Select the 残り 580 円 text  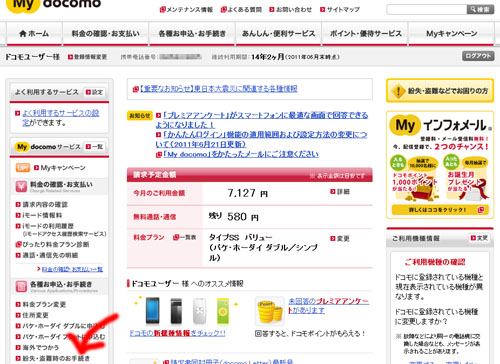pos(234,217)
